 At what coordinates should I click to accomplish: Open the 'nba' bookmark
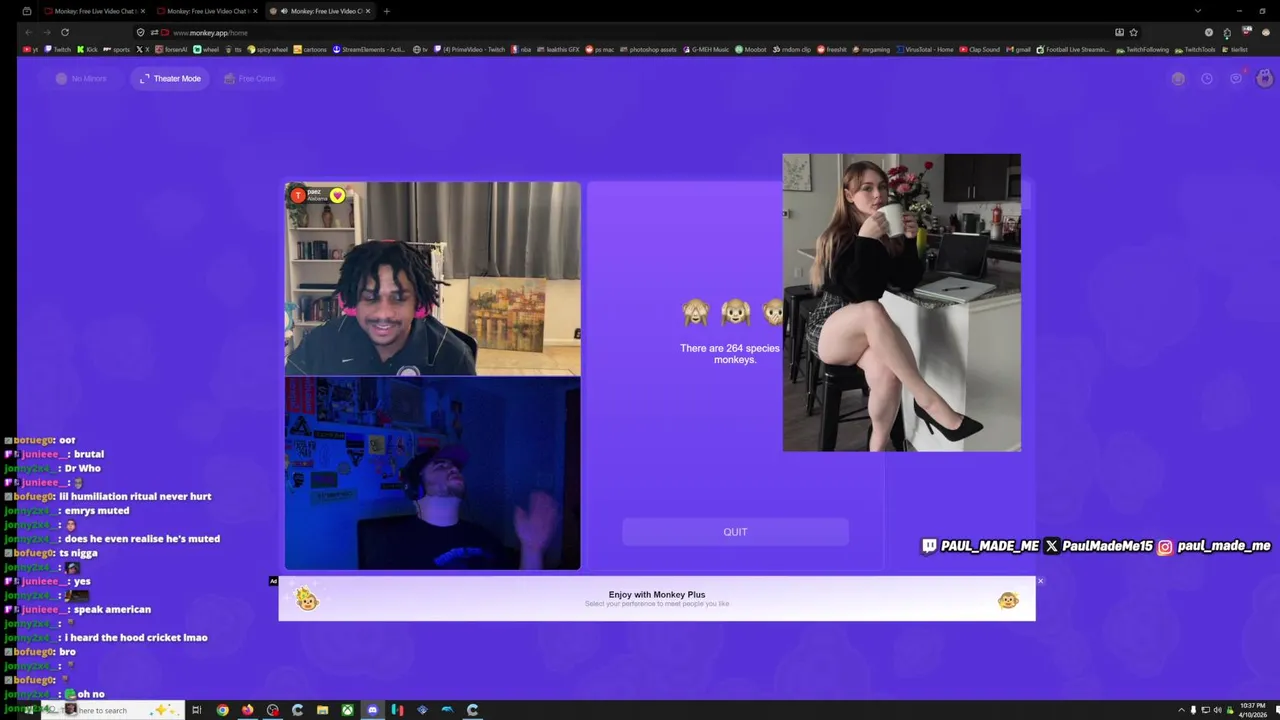(521, 49)
